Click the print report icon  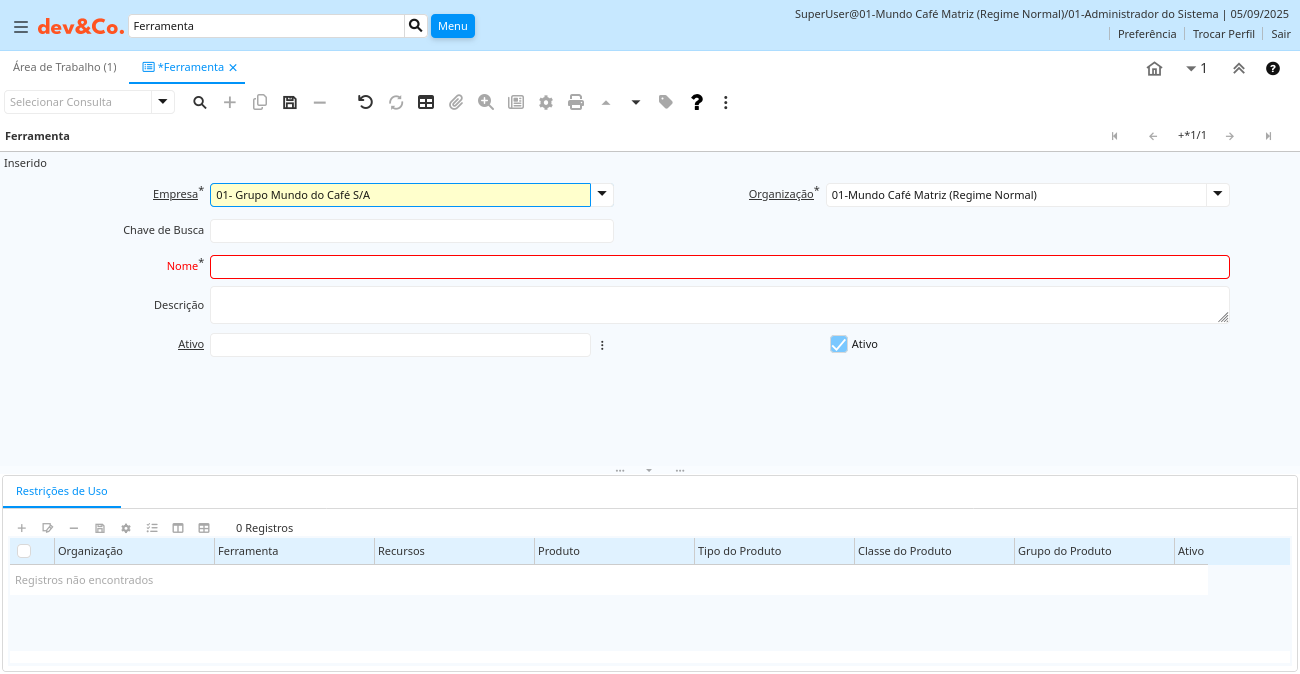[576, 102]
